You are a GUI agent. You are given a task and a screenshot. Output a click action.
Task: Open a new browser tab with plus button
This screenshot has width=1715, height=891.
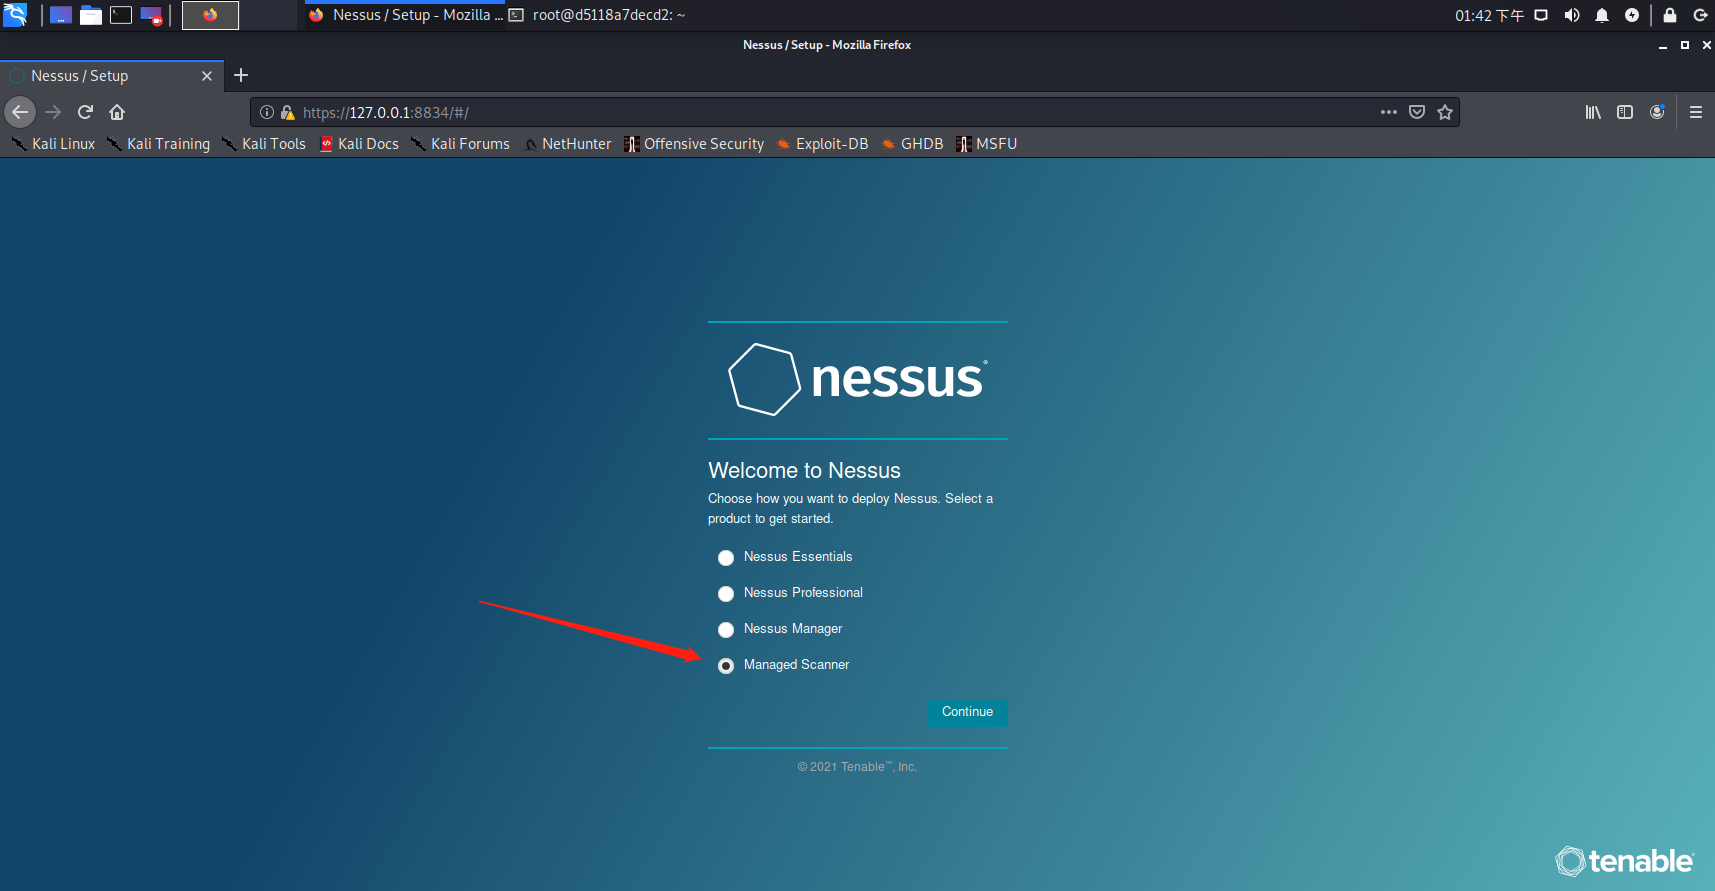(241, 75)
